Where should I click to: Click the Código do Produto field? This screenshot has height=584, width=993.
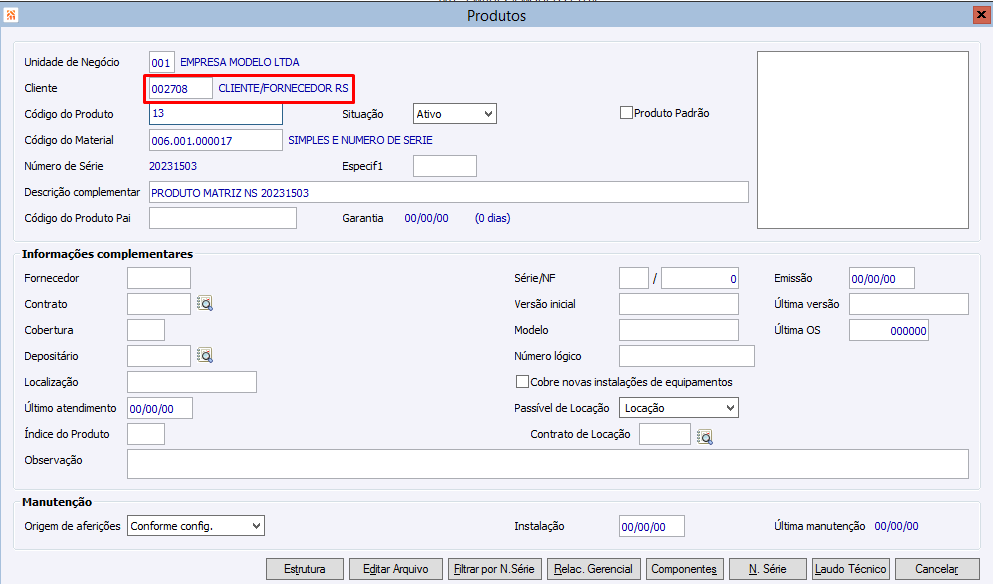point(215,114)
